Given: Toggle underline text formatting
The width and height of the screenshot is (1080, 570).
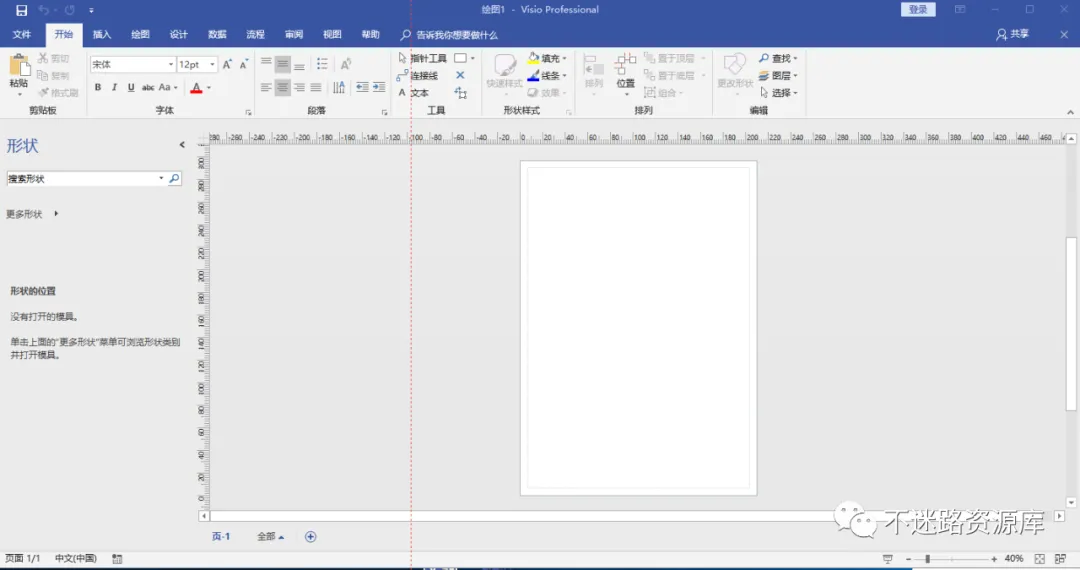Looking at the screenshot, I should point(131,87).
